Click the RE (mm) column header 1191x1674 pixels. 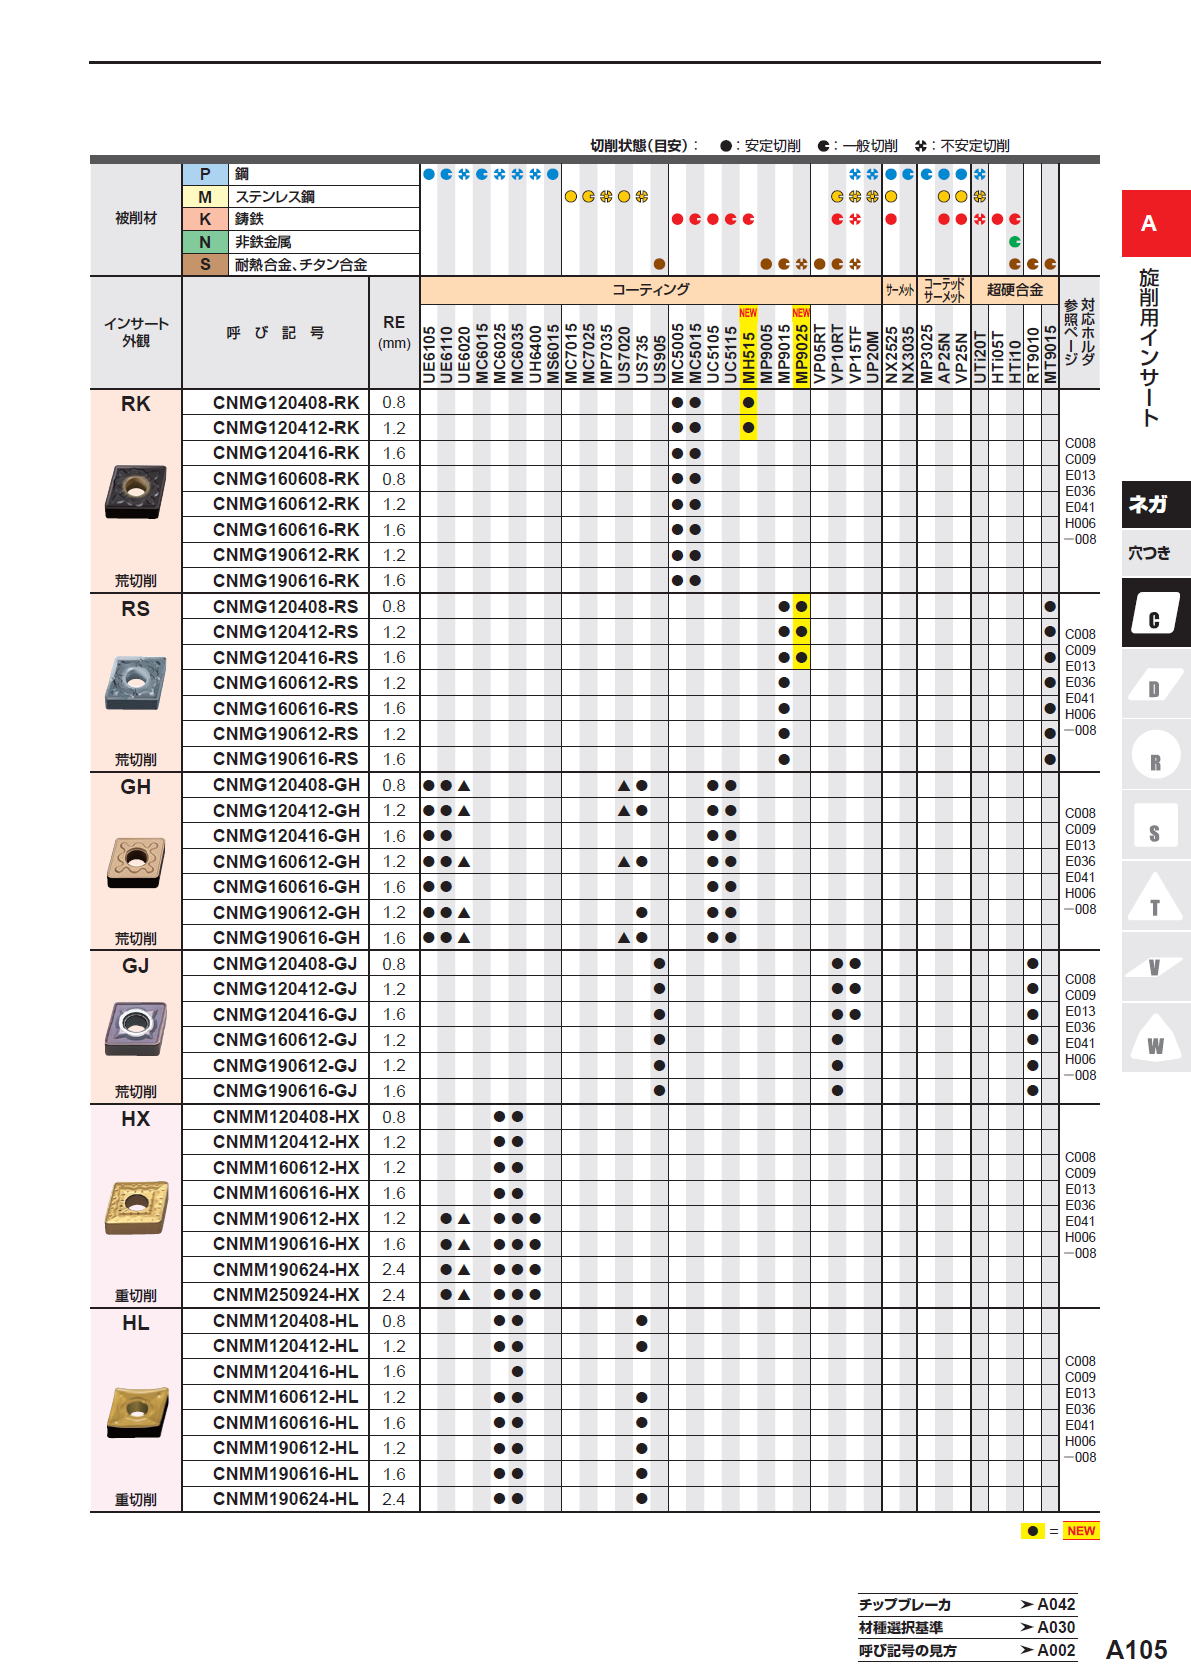(x=394, y=332)
